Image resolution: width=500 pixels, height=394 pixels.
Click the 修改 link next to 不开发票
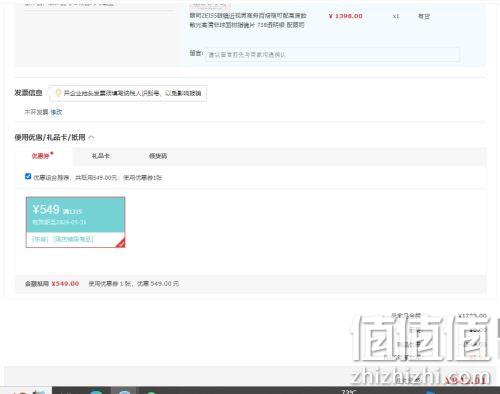coord(56,112)
